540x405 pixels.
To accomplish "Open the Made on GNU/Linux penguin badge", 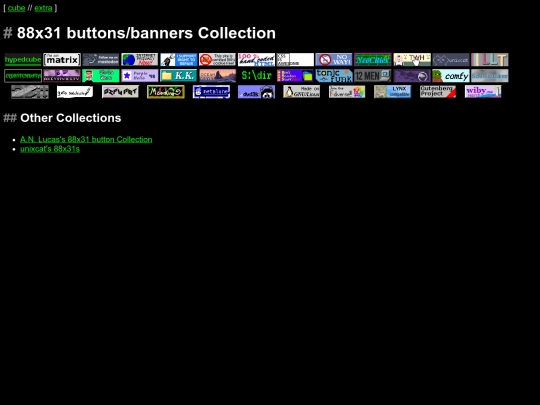I will click(302, 92).
